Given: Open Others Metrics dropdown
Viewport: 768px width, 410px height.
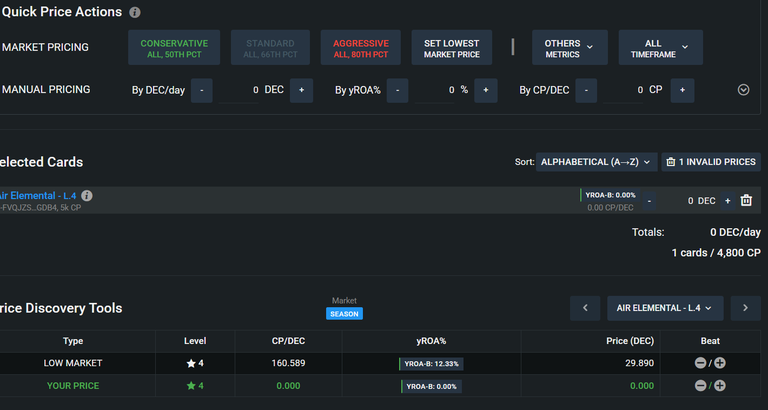Looking at the screenshot, I should coord(570,48).
